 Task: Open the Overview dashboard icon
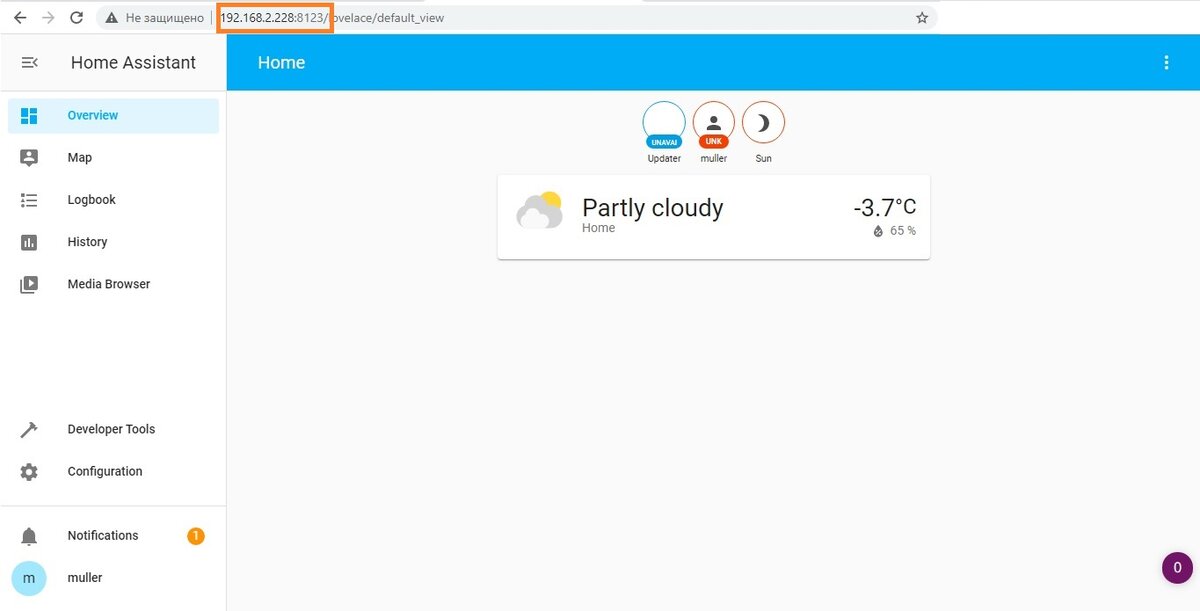(x=29, y=116)
